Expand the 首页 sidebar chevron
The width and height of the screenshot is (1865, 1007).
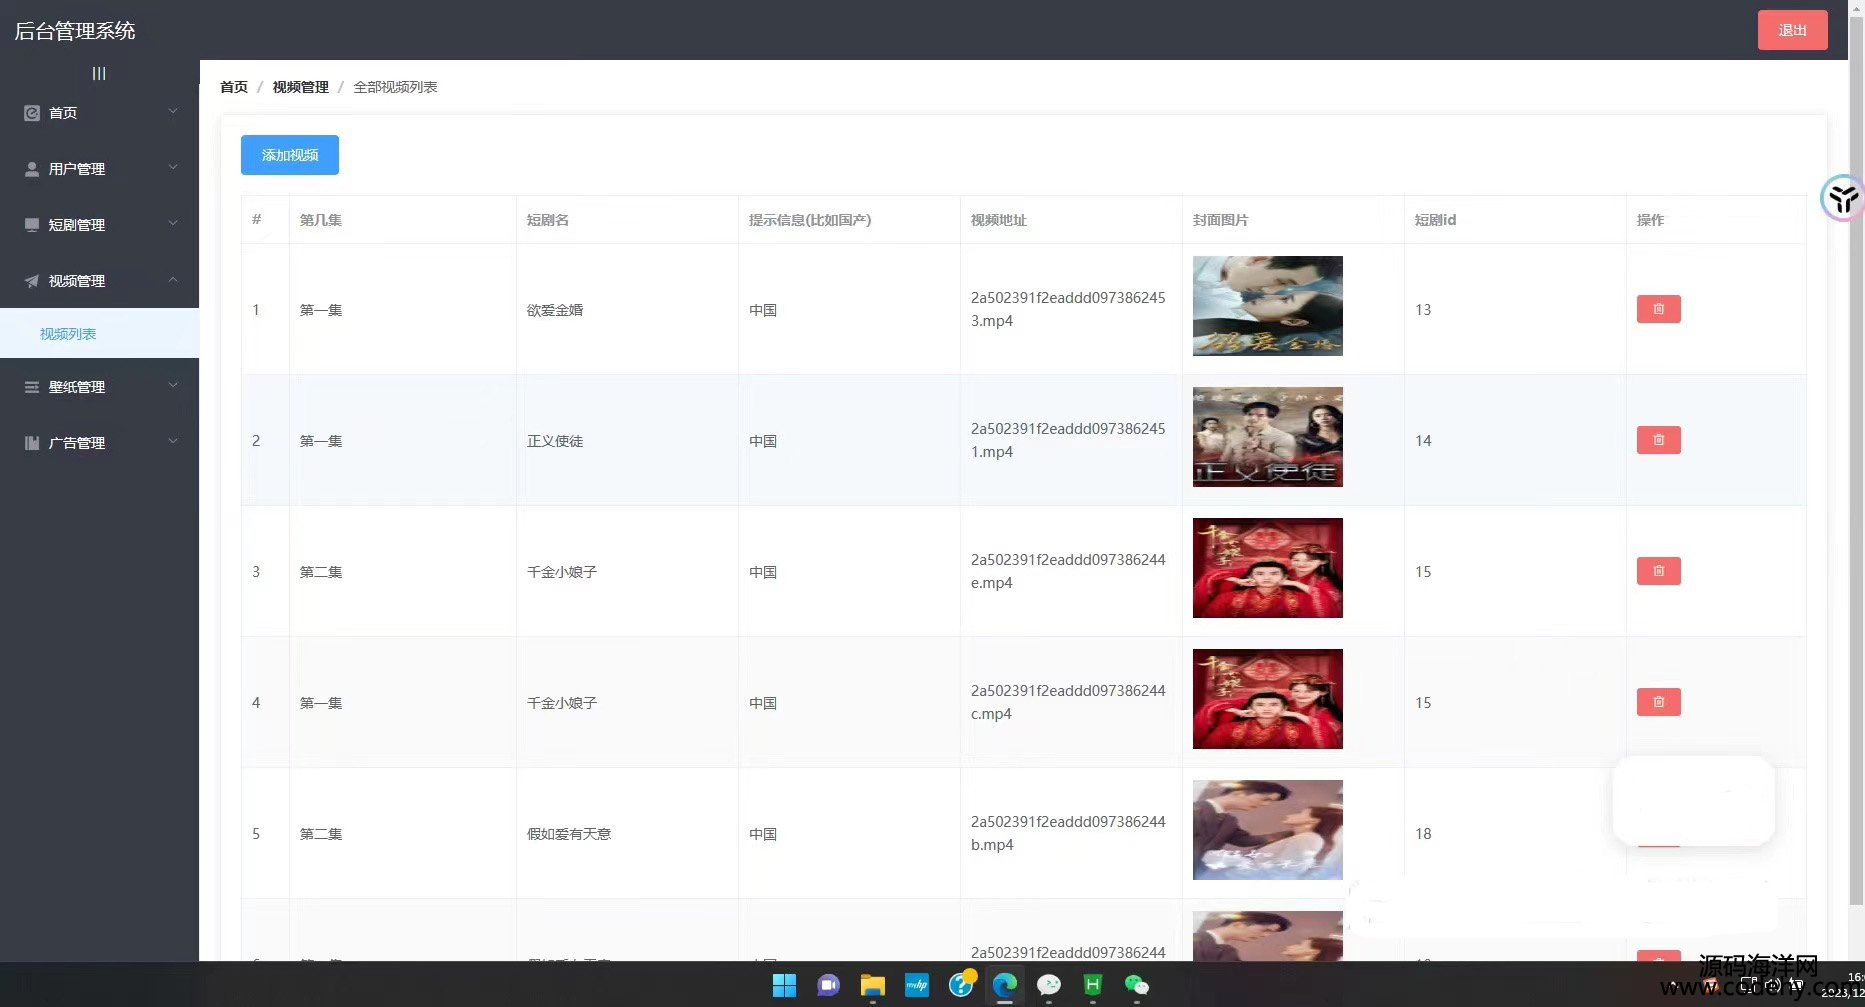[x=173, y=112]
